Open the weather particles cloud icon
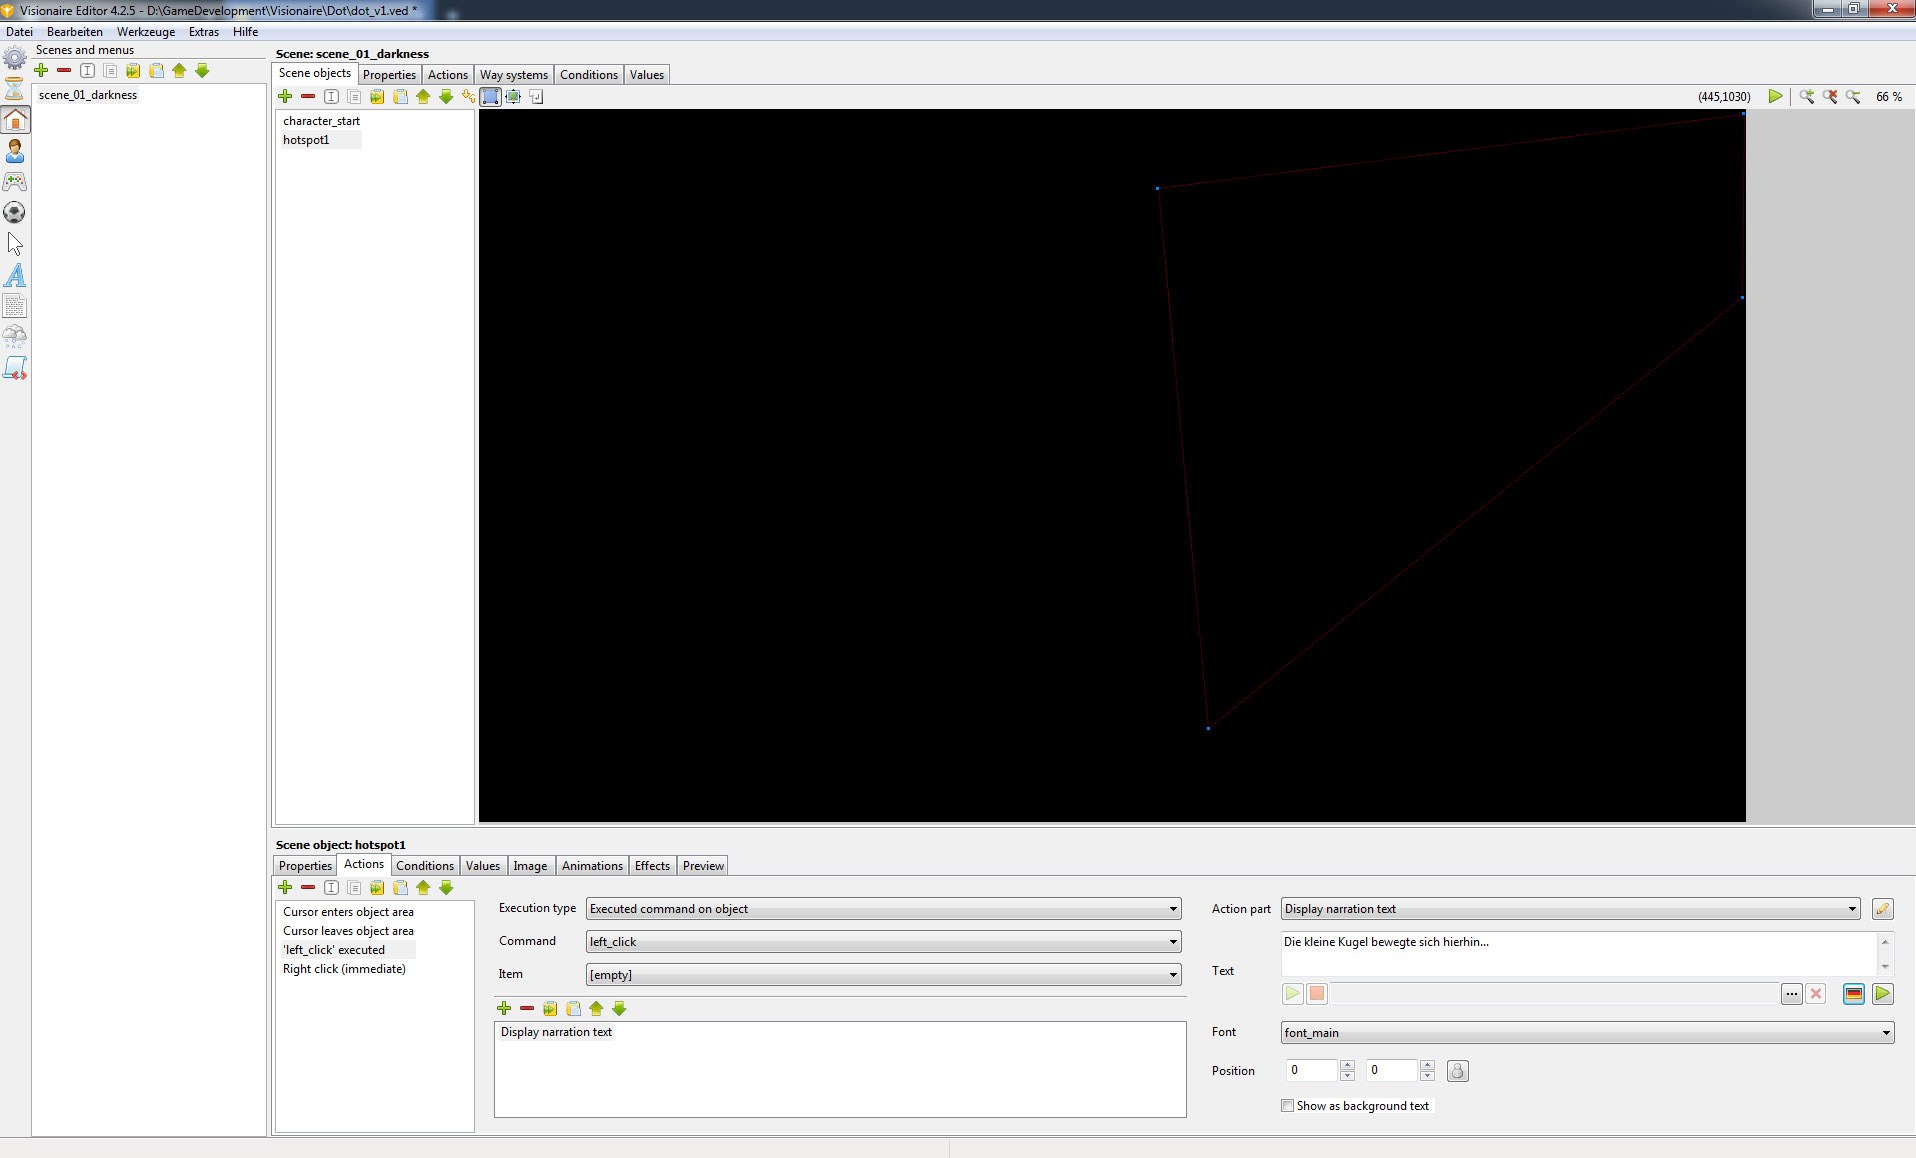 point(15,337)
